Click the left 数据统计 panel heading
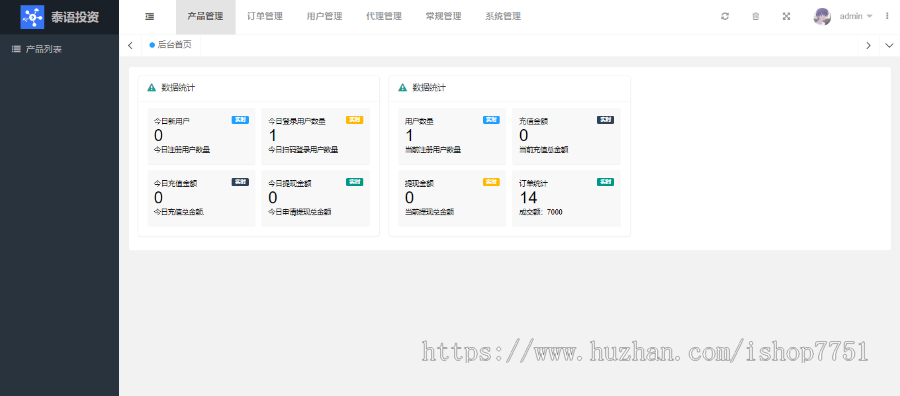900x396 pixels. tap(178, 88)
